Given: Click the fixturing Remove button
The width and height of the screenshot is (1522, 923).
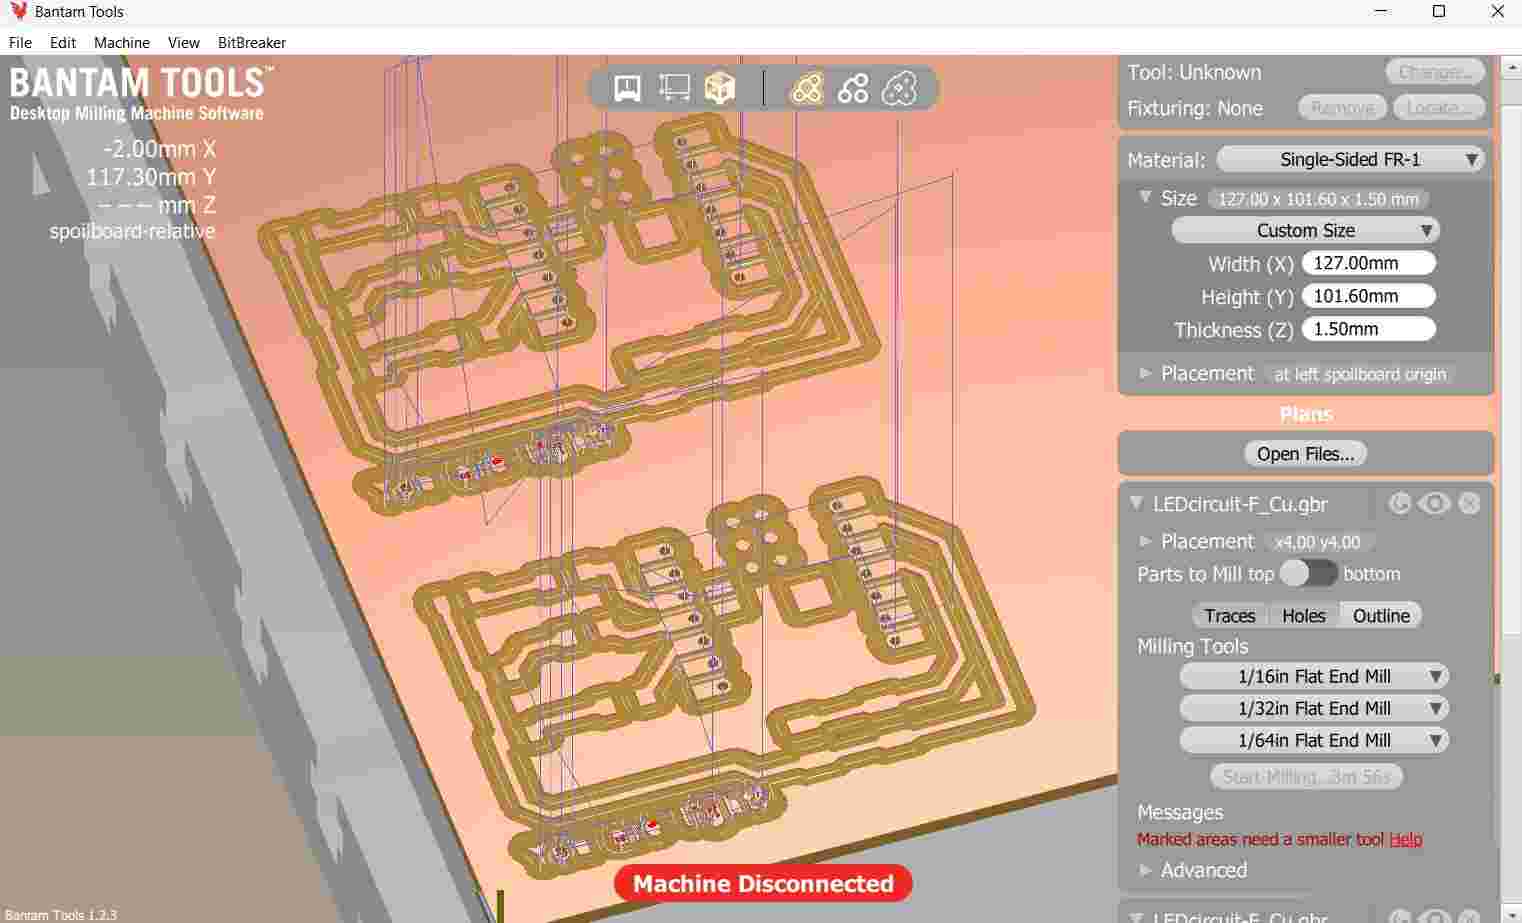Looking at the screenshot, I should (x=1342, y=108).
